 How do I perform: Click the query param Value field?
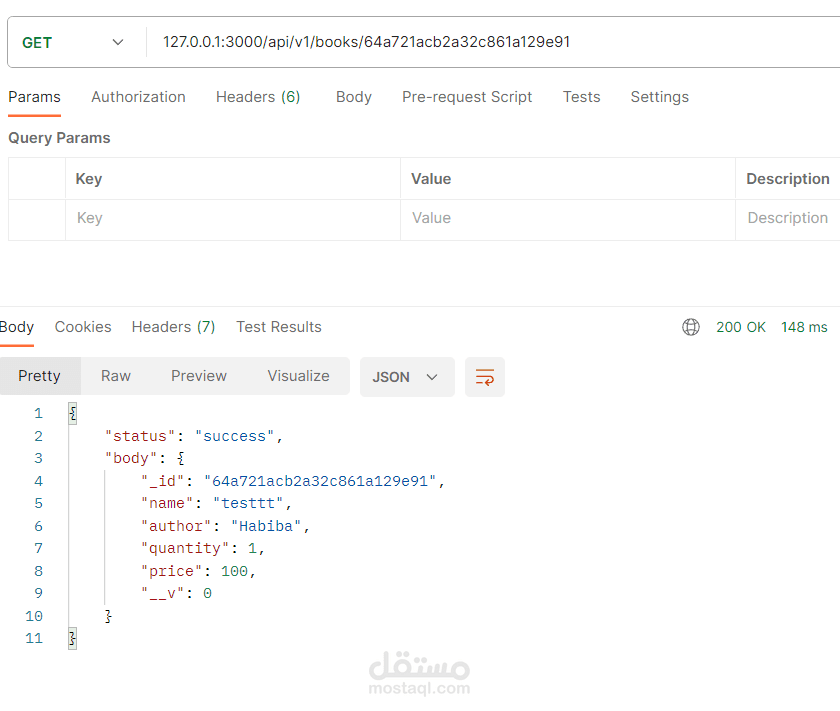[566, 218]
